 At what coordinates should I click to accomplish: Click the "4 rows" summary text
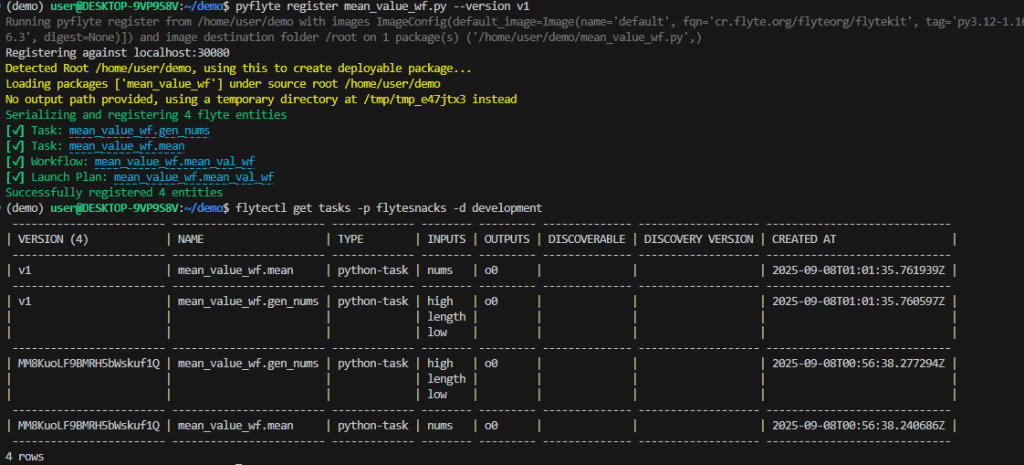coord(24,457)
